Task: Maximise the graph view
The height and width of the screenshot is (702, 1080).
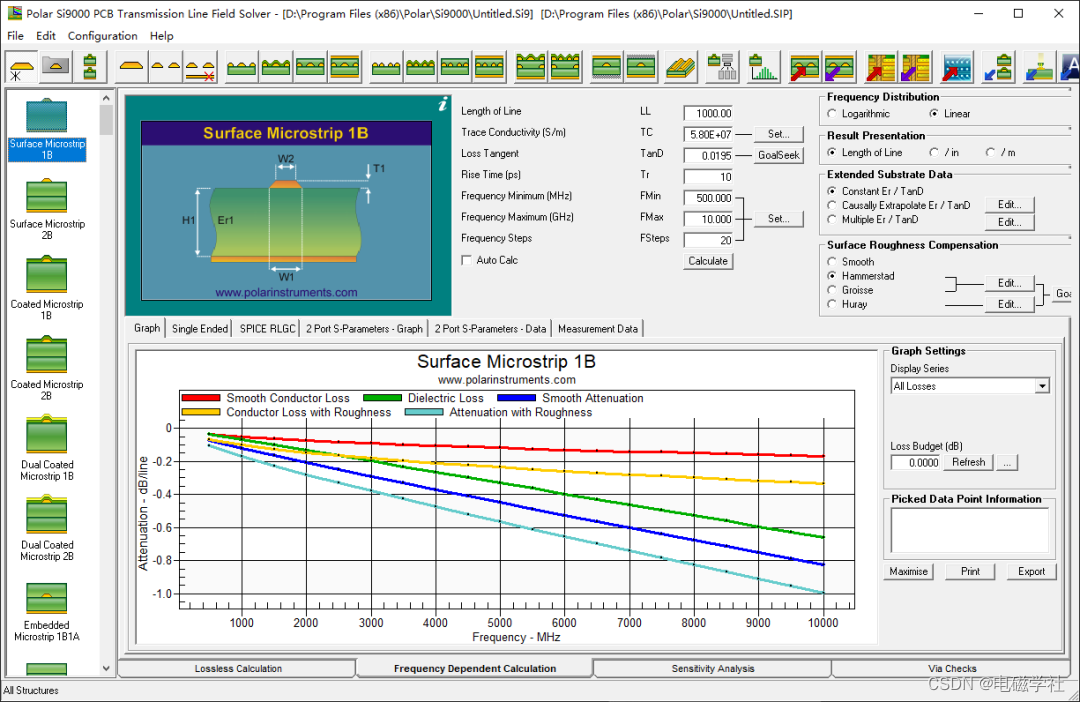Action: 908,571
